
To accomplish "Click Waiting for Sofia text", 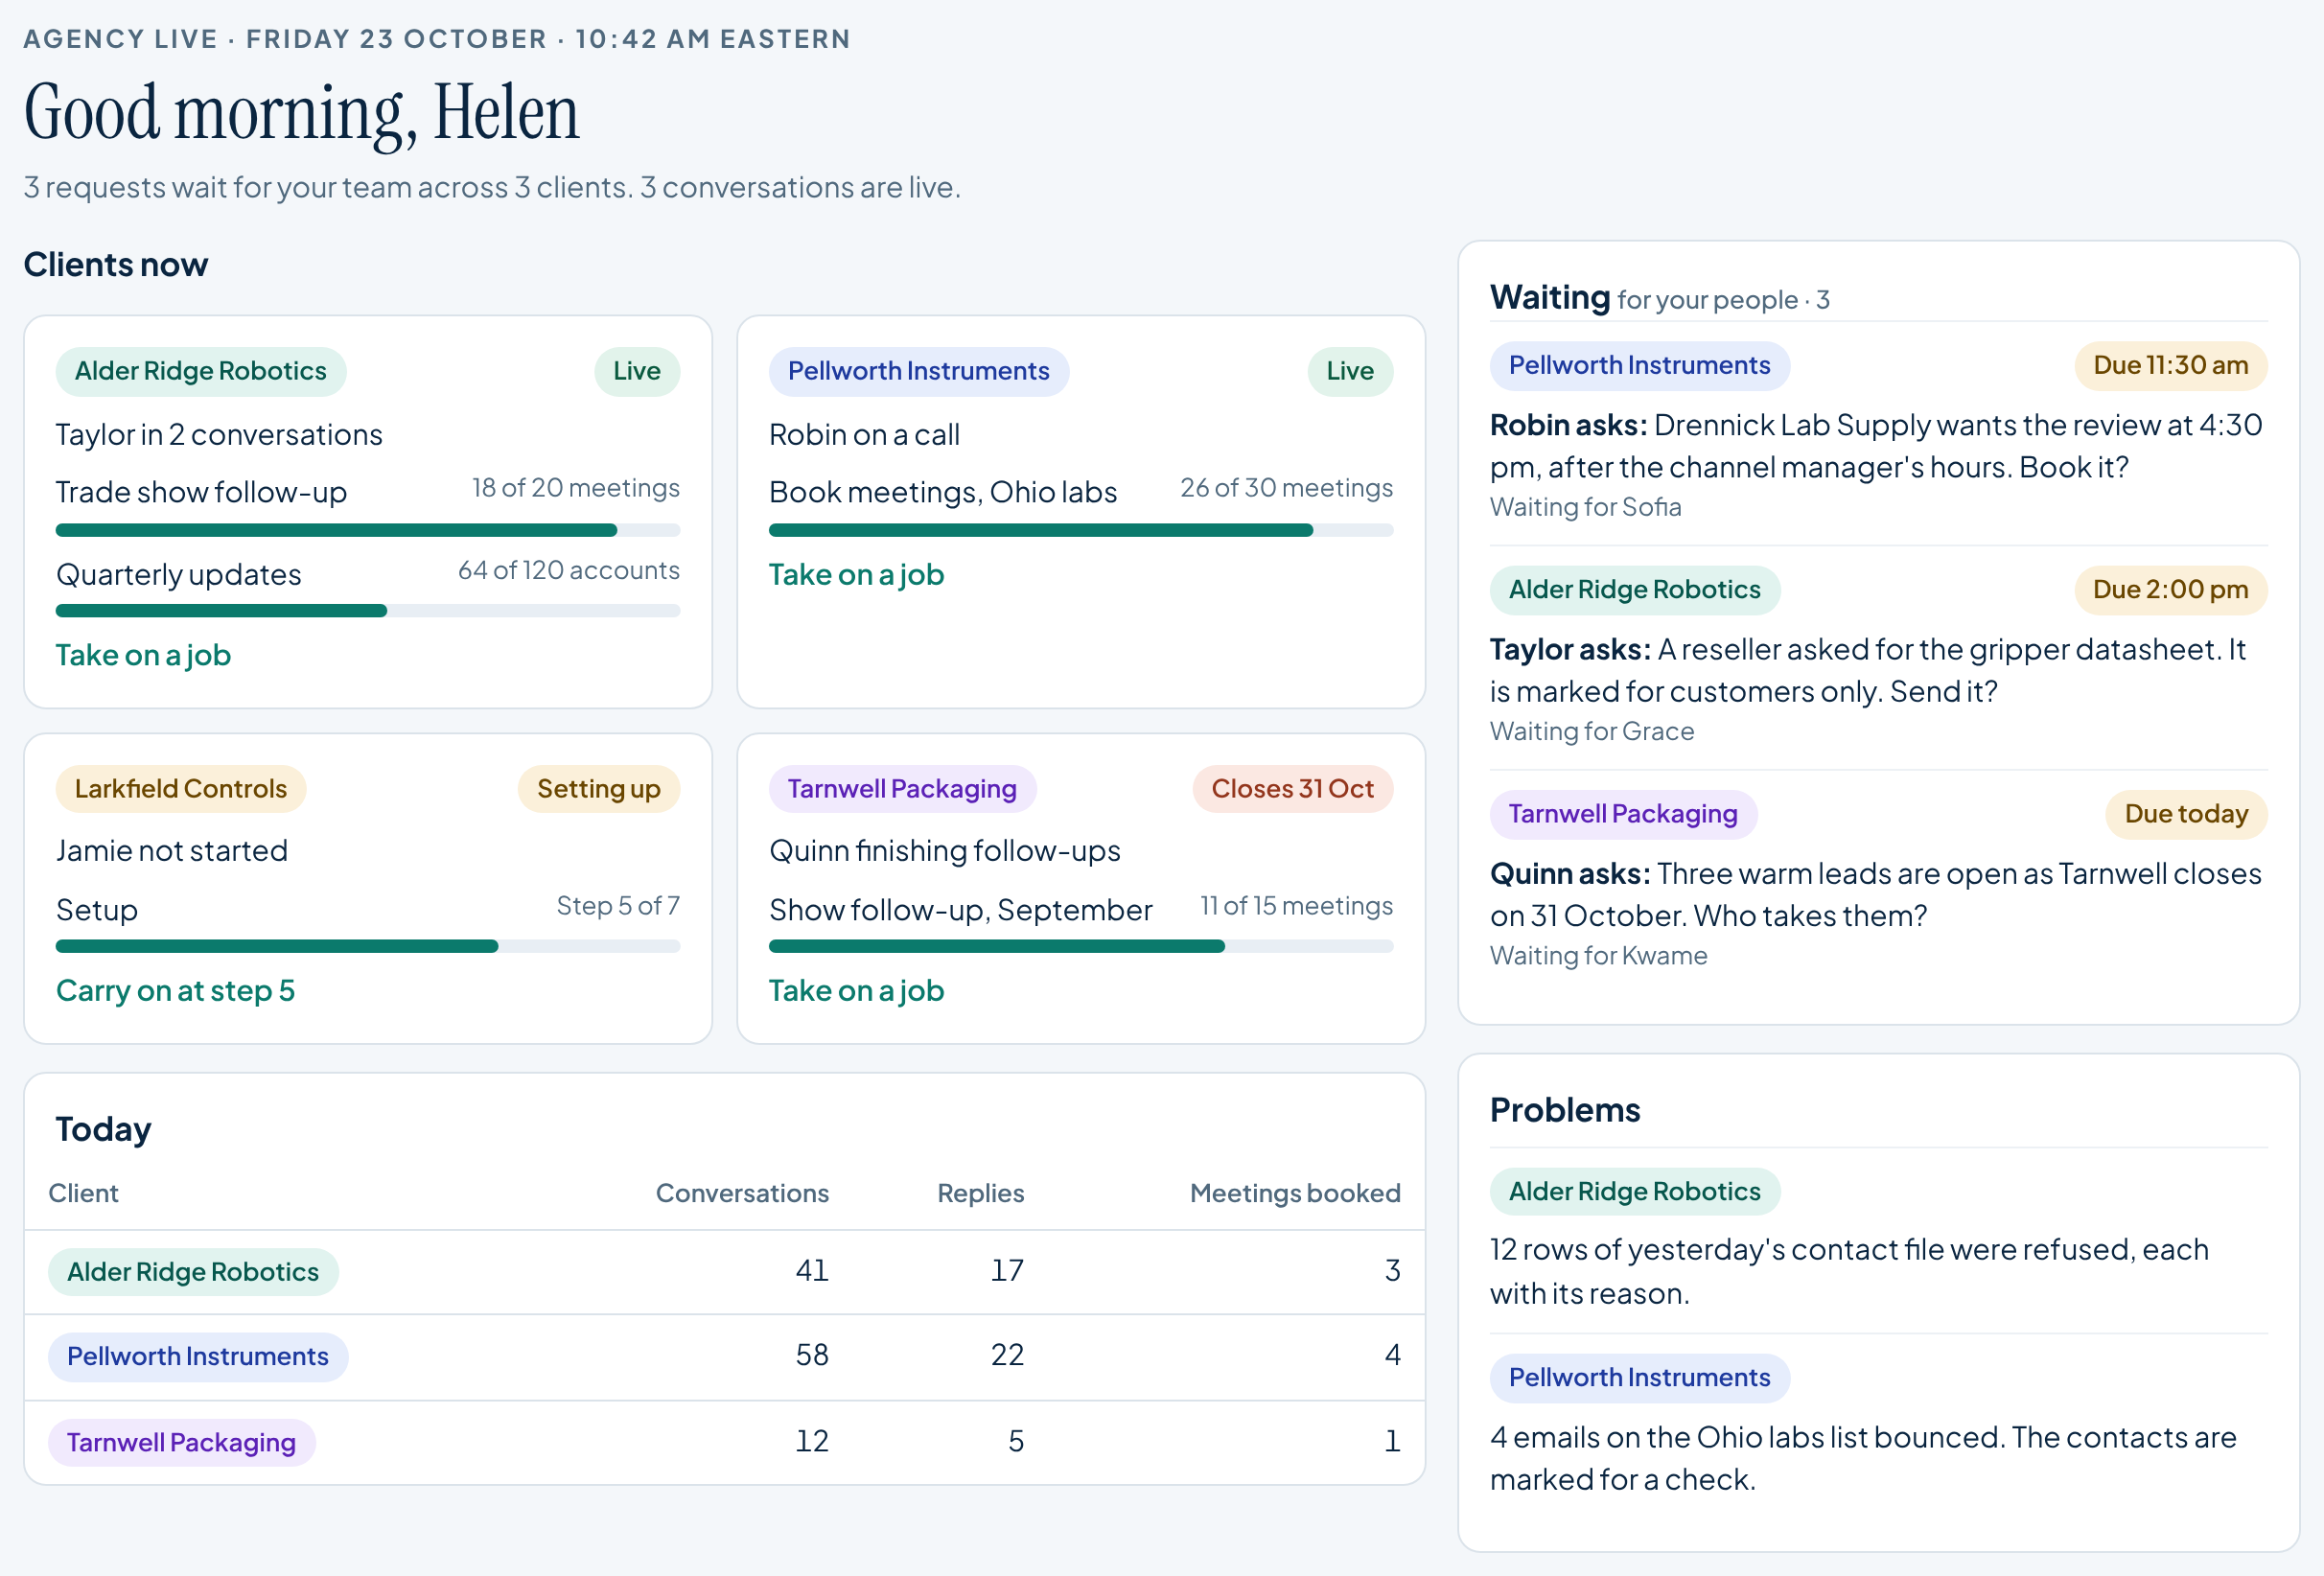I will (x=1585, y=507).
